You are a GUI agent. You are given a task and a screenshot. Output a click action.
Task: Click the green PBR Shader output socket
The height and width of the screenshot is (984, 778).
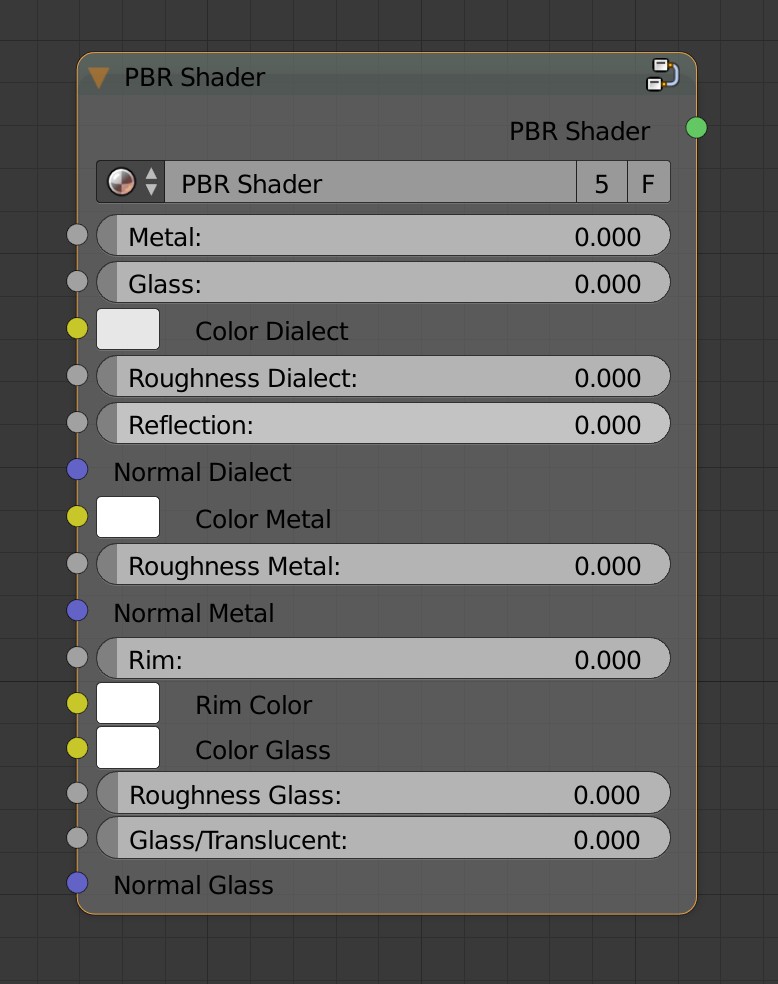(696, 128)
